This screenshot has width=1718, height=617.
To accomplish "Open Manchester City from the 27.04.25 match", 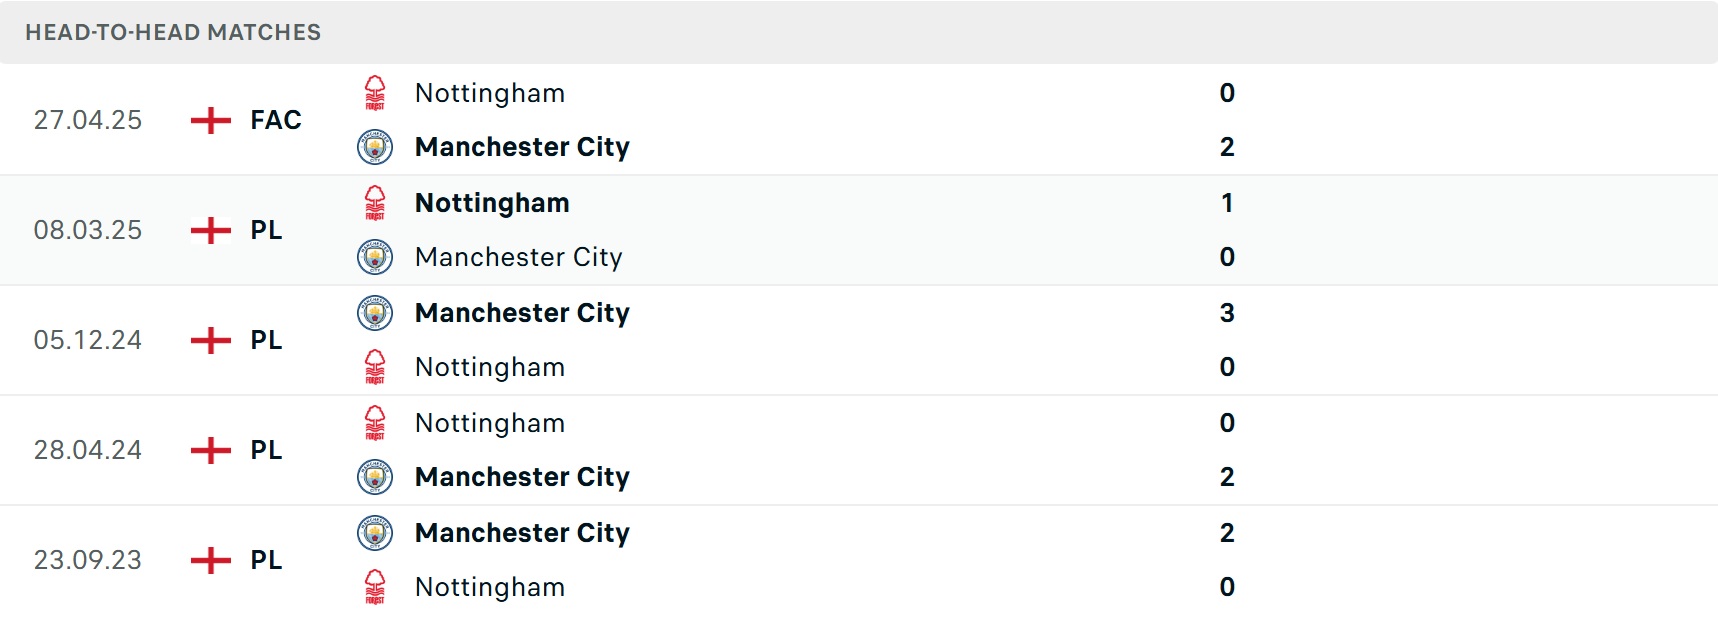I will pos(522,147).
